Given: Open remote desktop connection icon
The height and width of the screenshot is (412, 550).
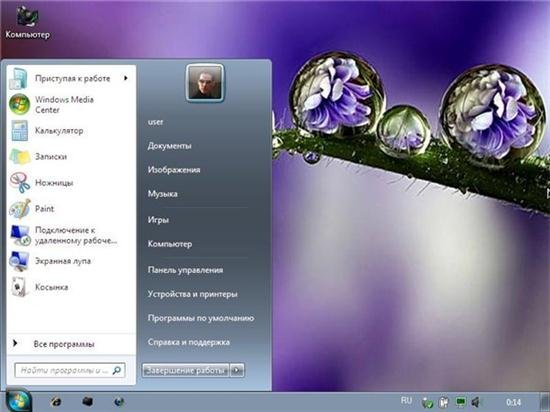Looking at the screenshot, I should (x=20, y=235).
